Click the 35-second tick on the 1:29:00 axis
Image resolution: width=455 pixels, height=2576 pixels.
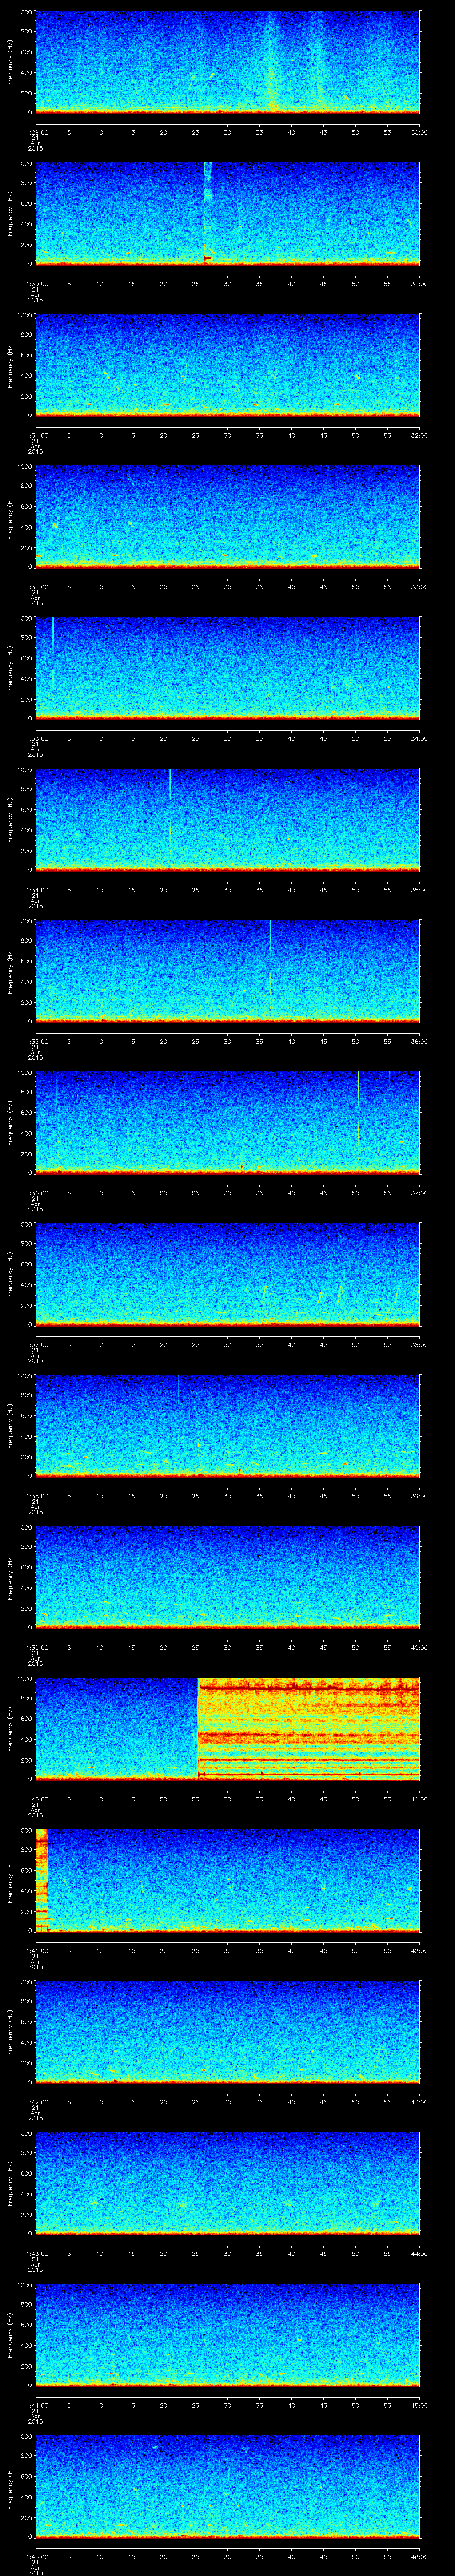coord(259,132)
